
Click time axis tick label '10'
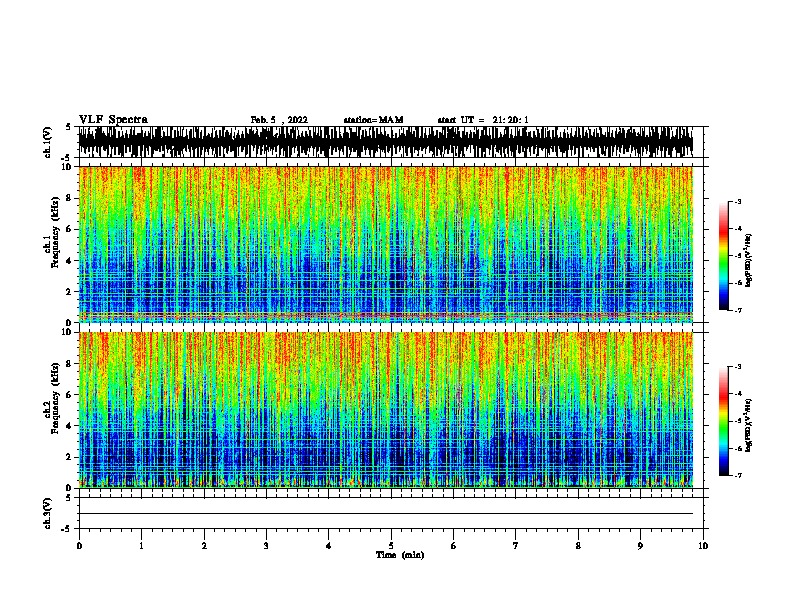703,546
